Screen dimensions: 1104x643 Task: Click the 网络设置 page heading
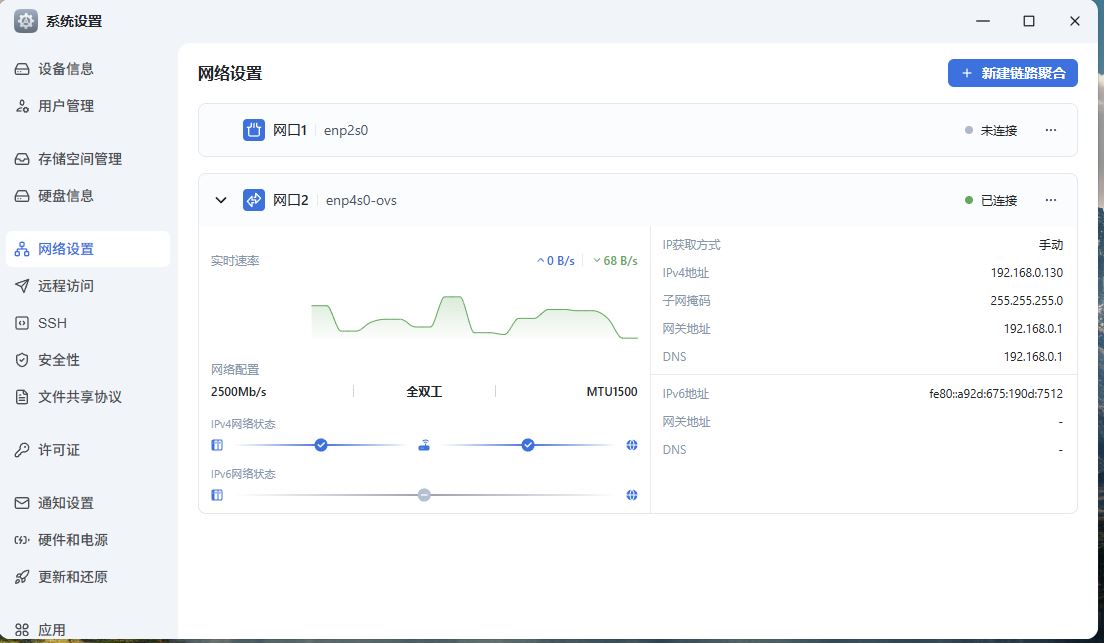[230, 73]
